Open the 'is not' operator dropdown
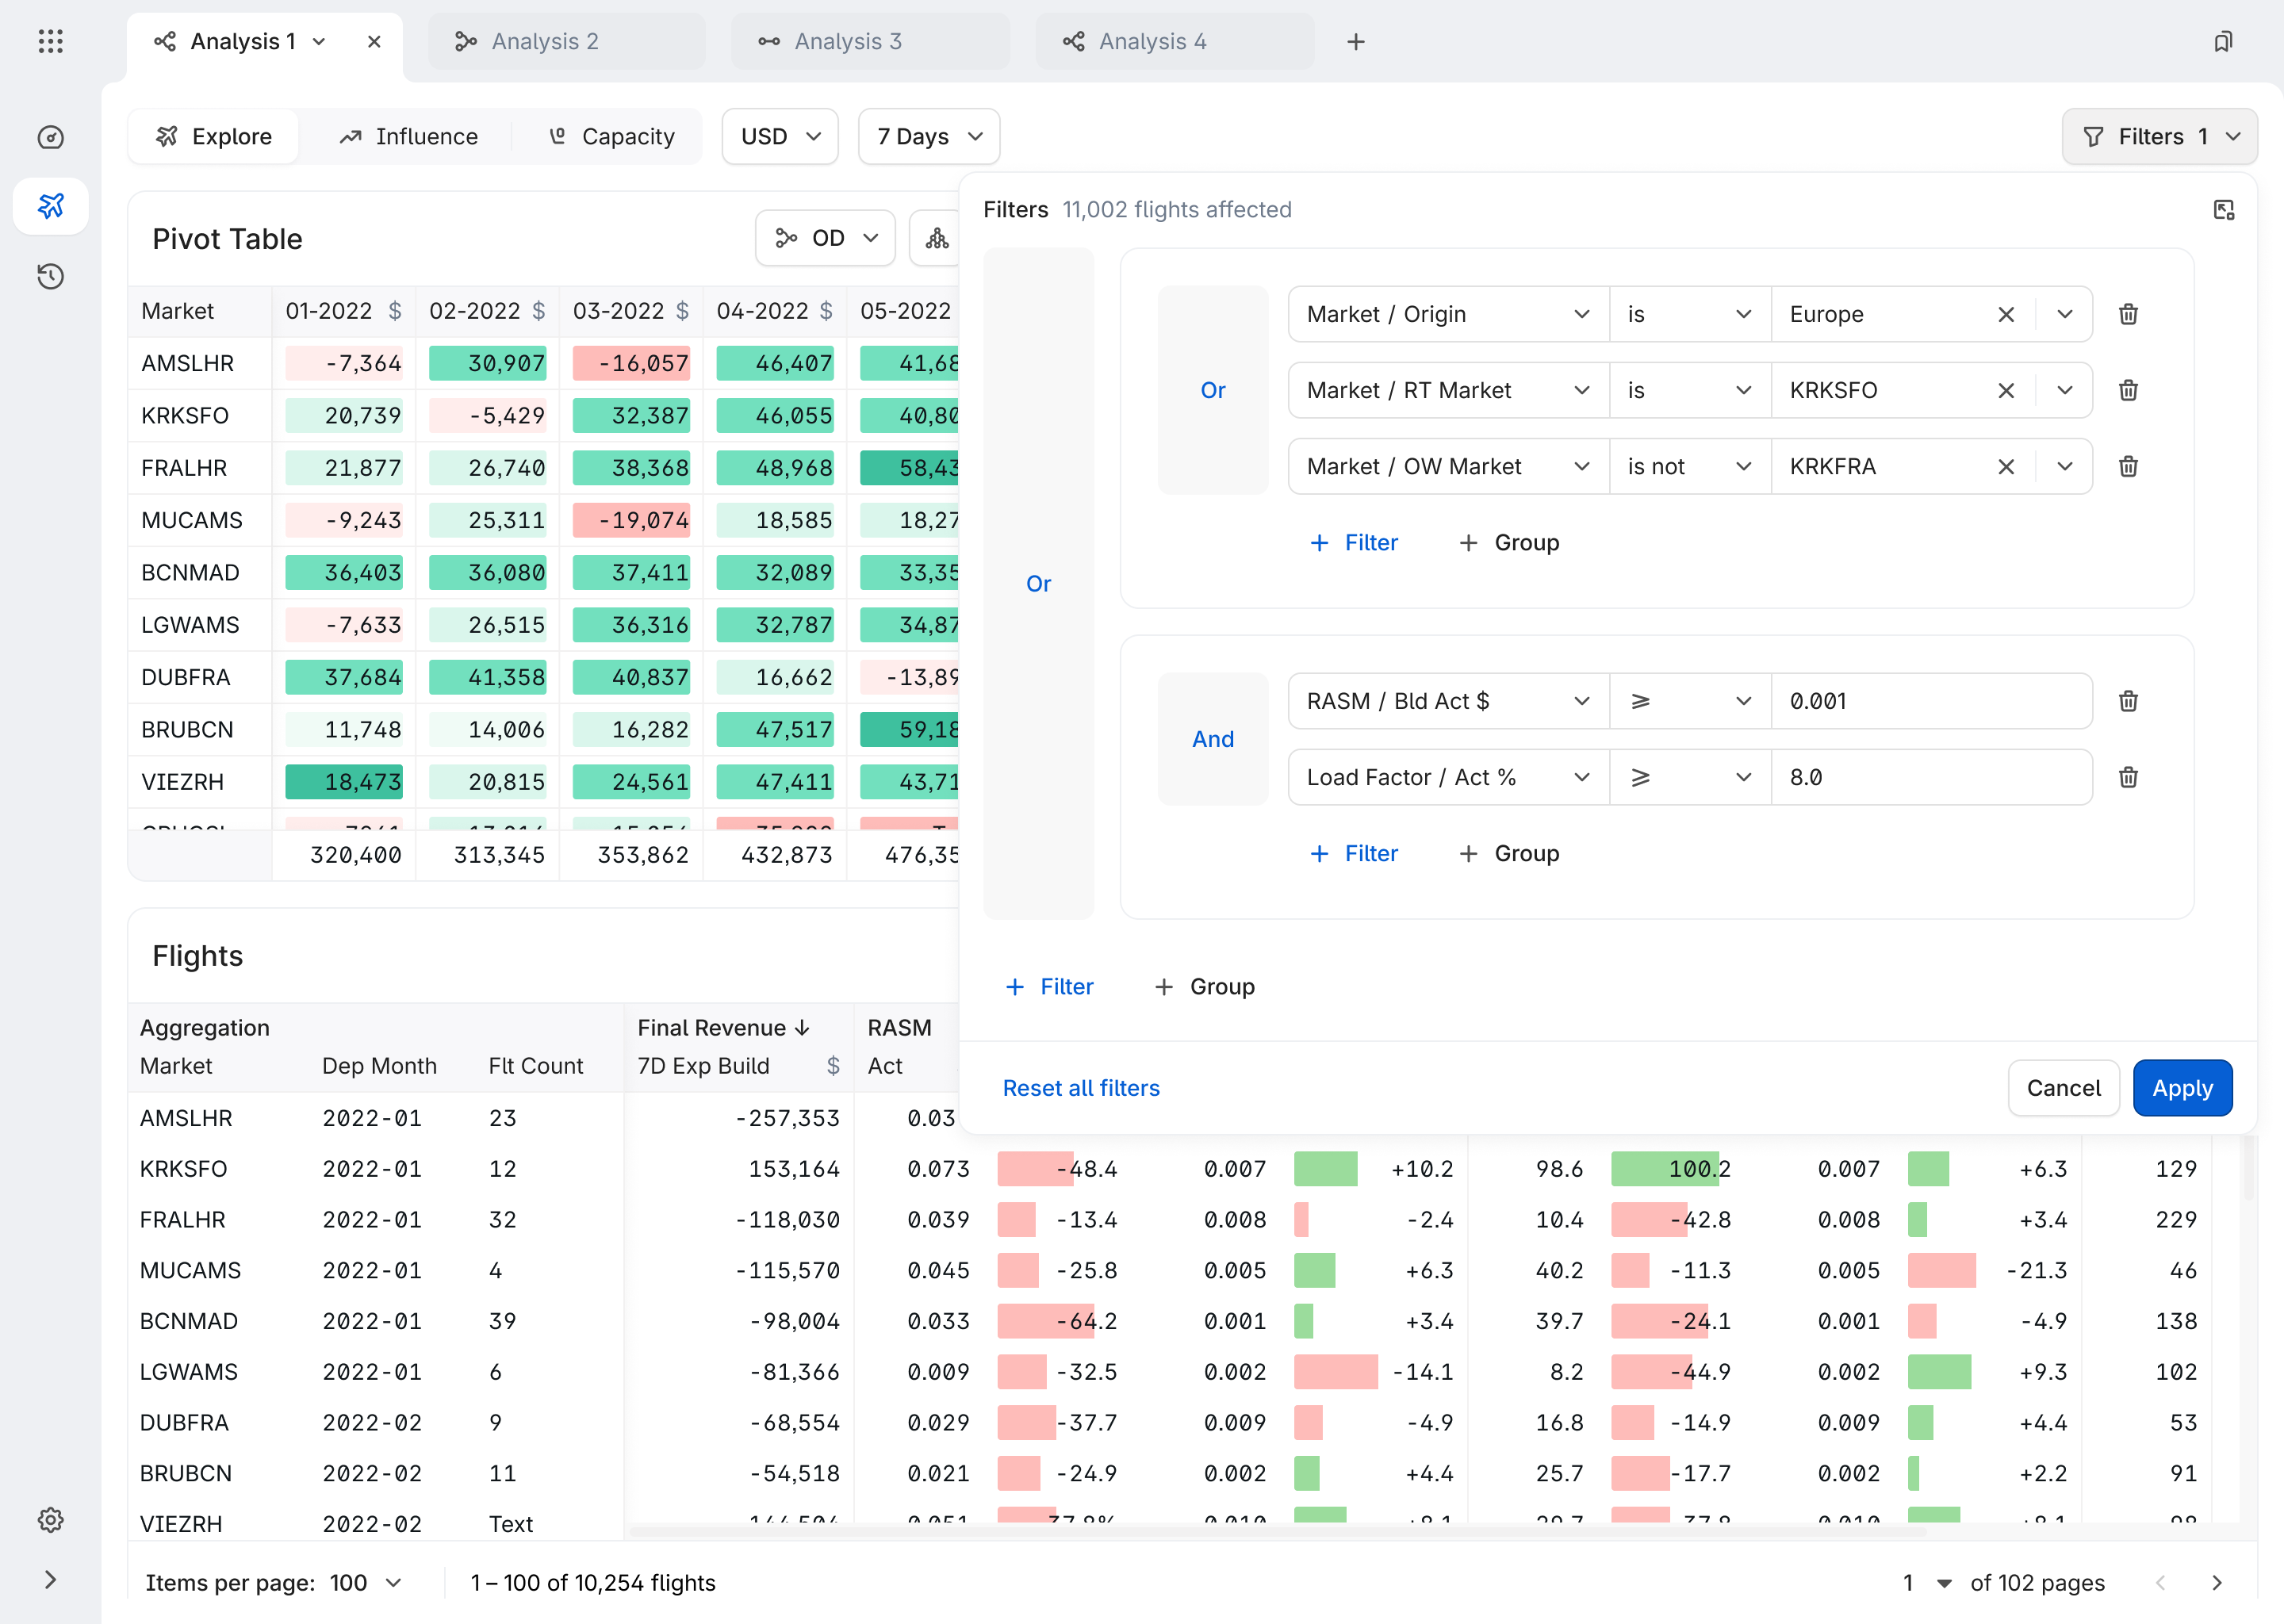 [x=1689, y=466]
